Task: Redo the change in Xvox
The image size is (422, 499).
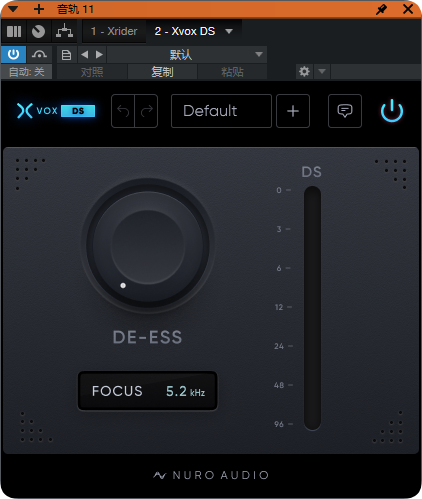Action: point(146,111)
